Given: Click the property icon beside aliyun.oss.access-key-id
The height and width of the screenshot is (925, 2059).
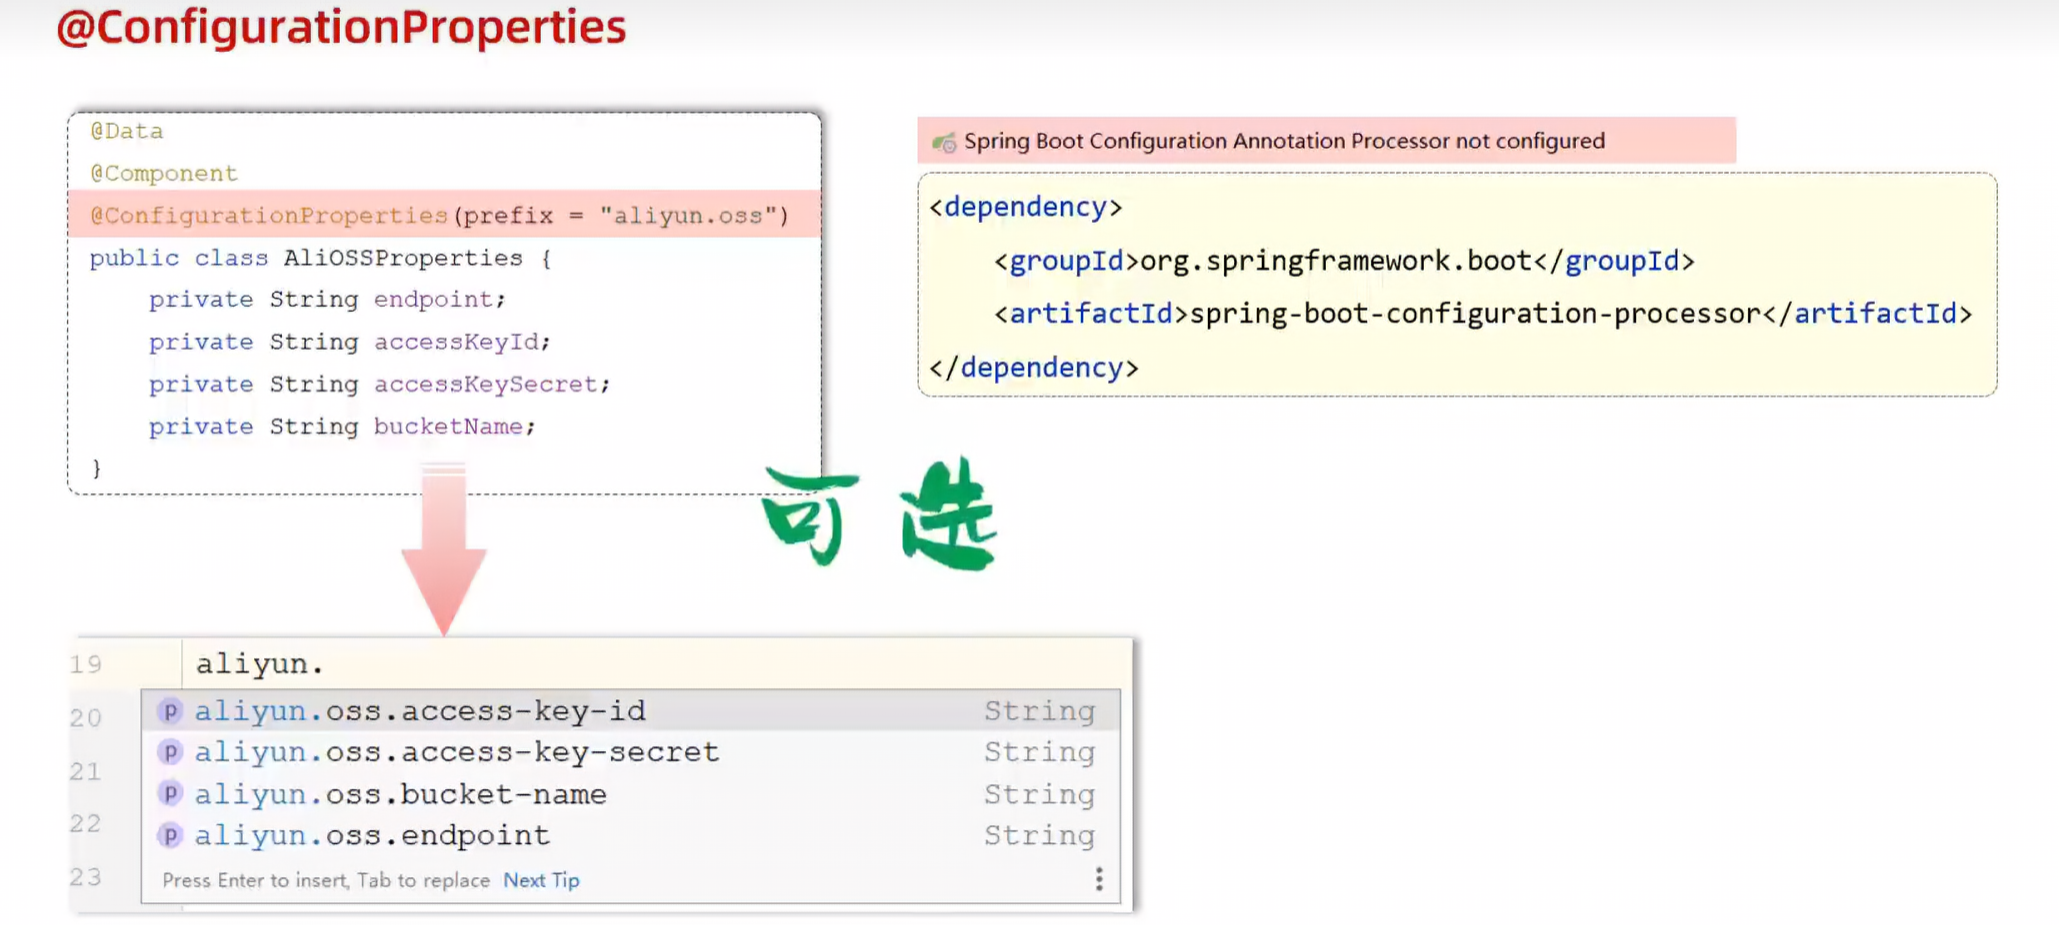Looking at the screenshot, I should point(170,710).
